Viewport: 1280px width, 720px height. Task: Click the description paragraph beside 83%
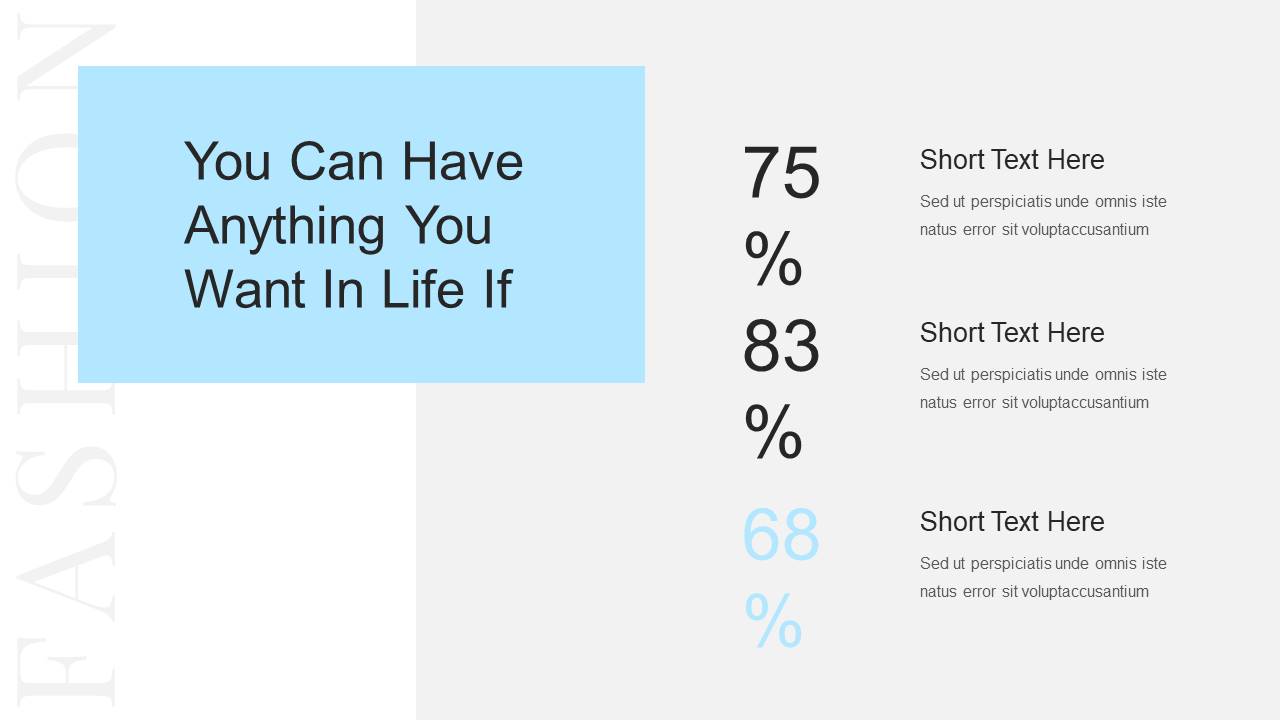[x=1043, y=389]
